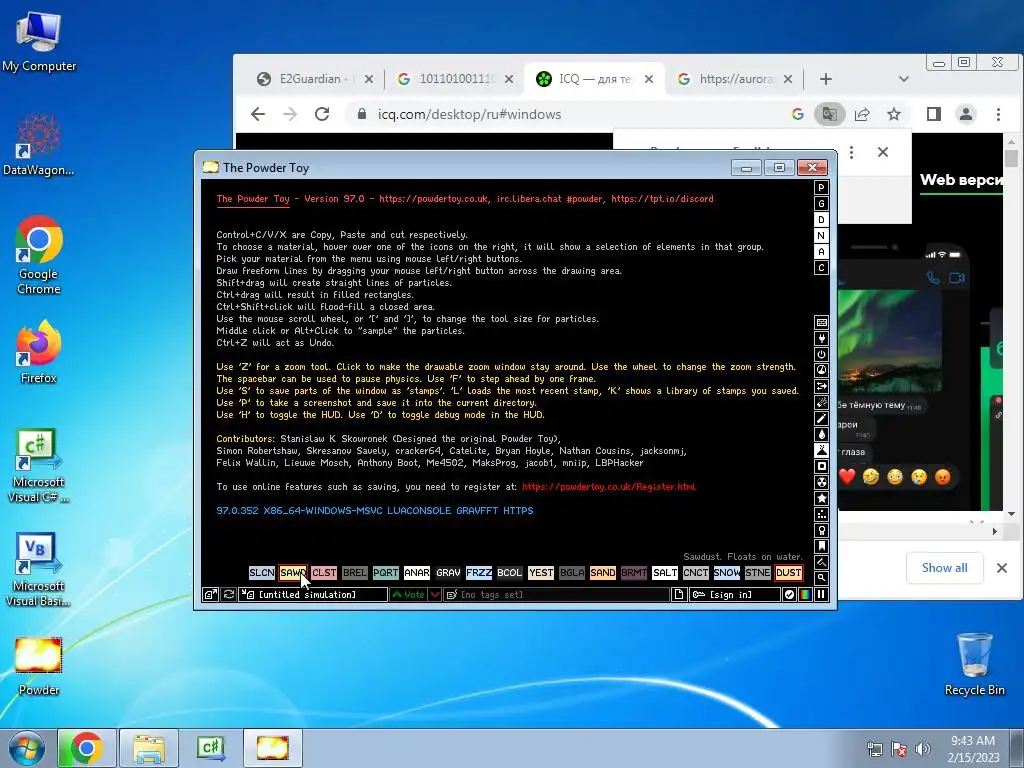Switch to the E2Guardian tab
Viewport: 1024px width, 768px height.
click(x=315, y=79)
